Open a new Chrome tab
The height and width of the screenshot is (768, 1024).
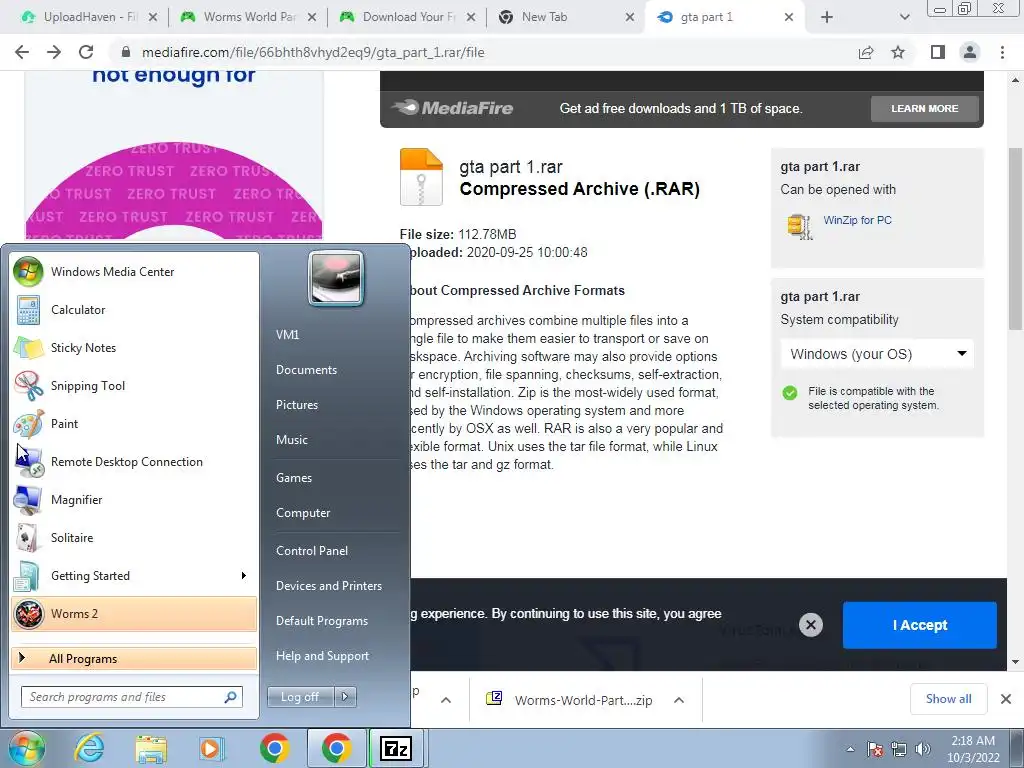[x=827, y=17]
